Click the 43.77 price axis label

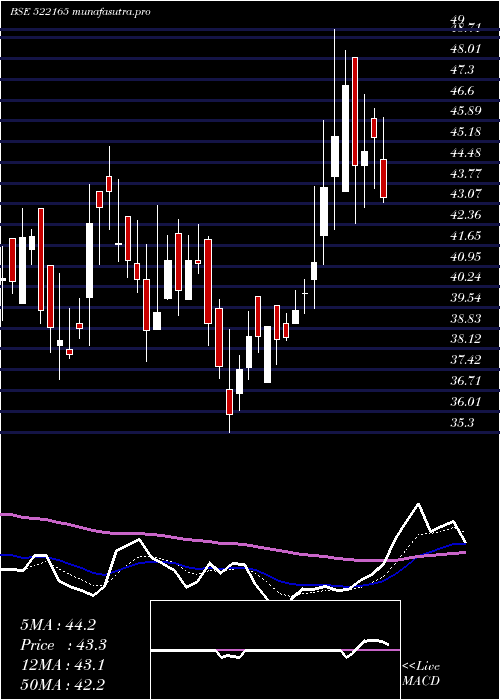(x=466, y=173)
